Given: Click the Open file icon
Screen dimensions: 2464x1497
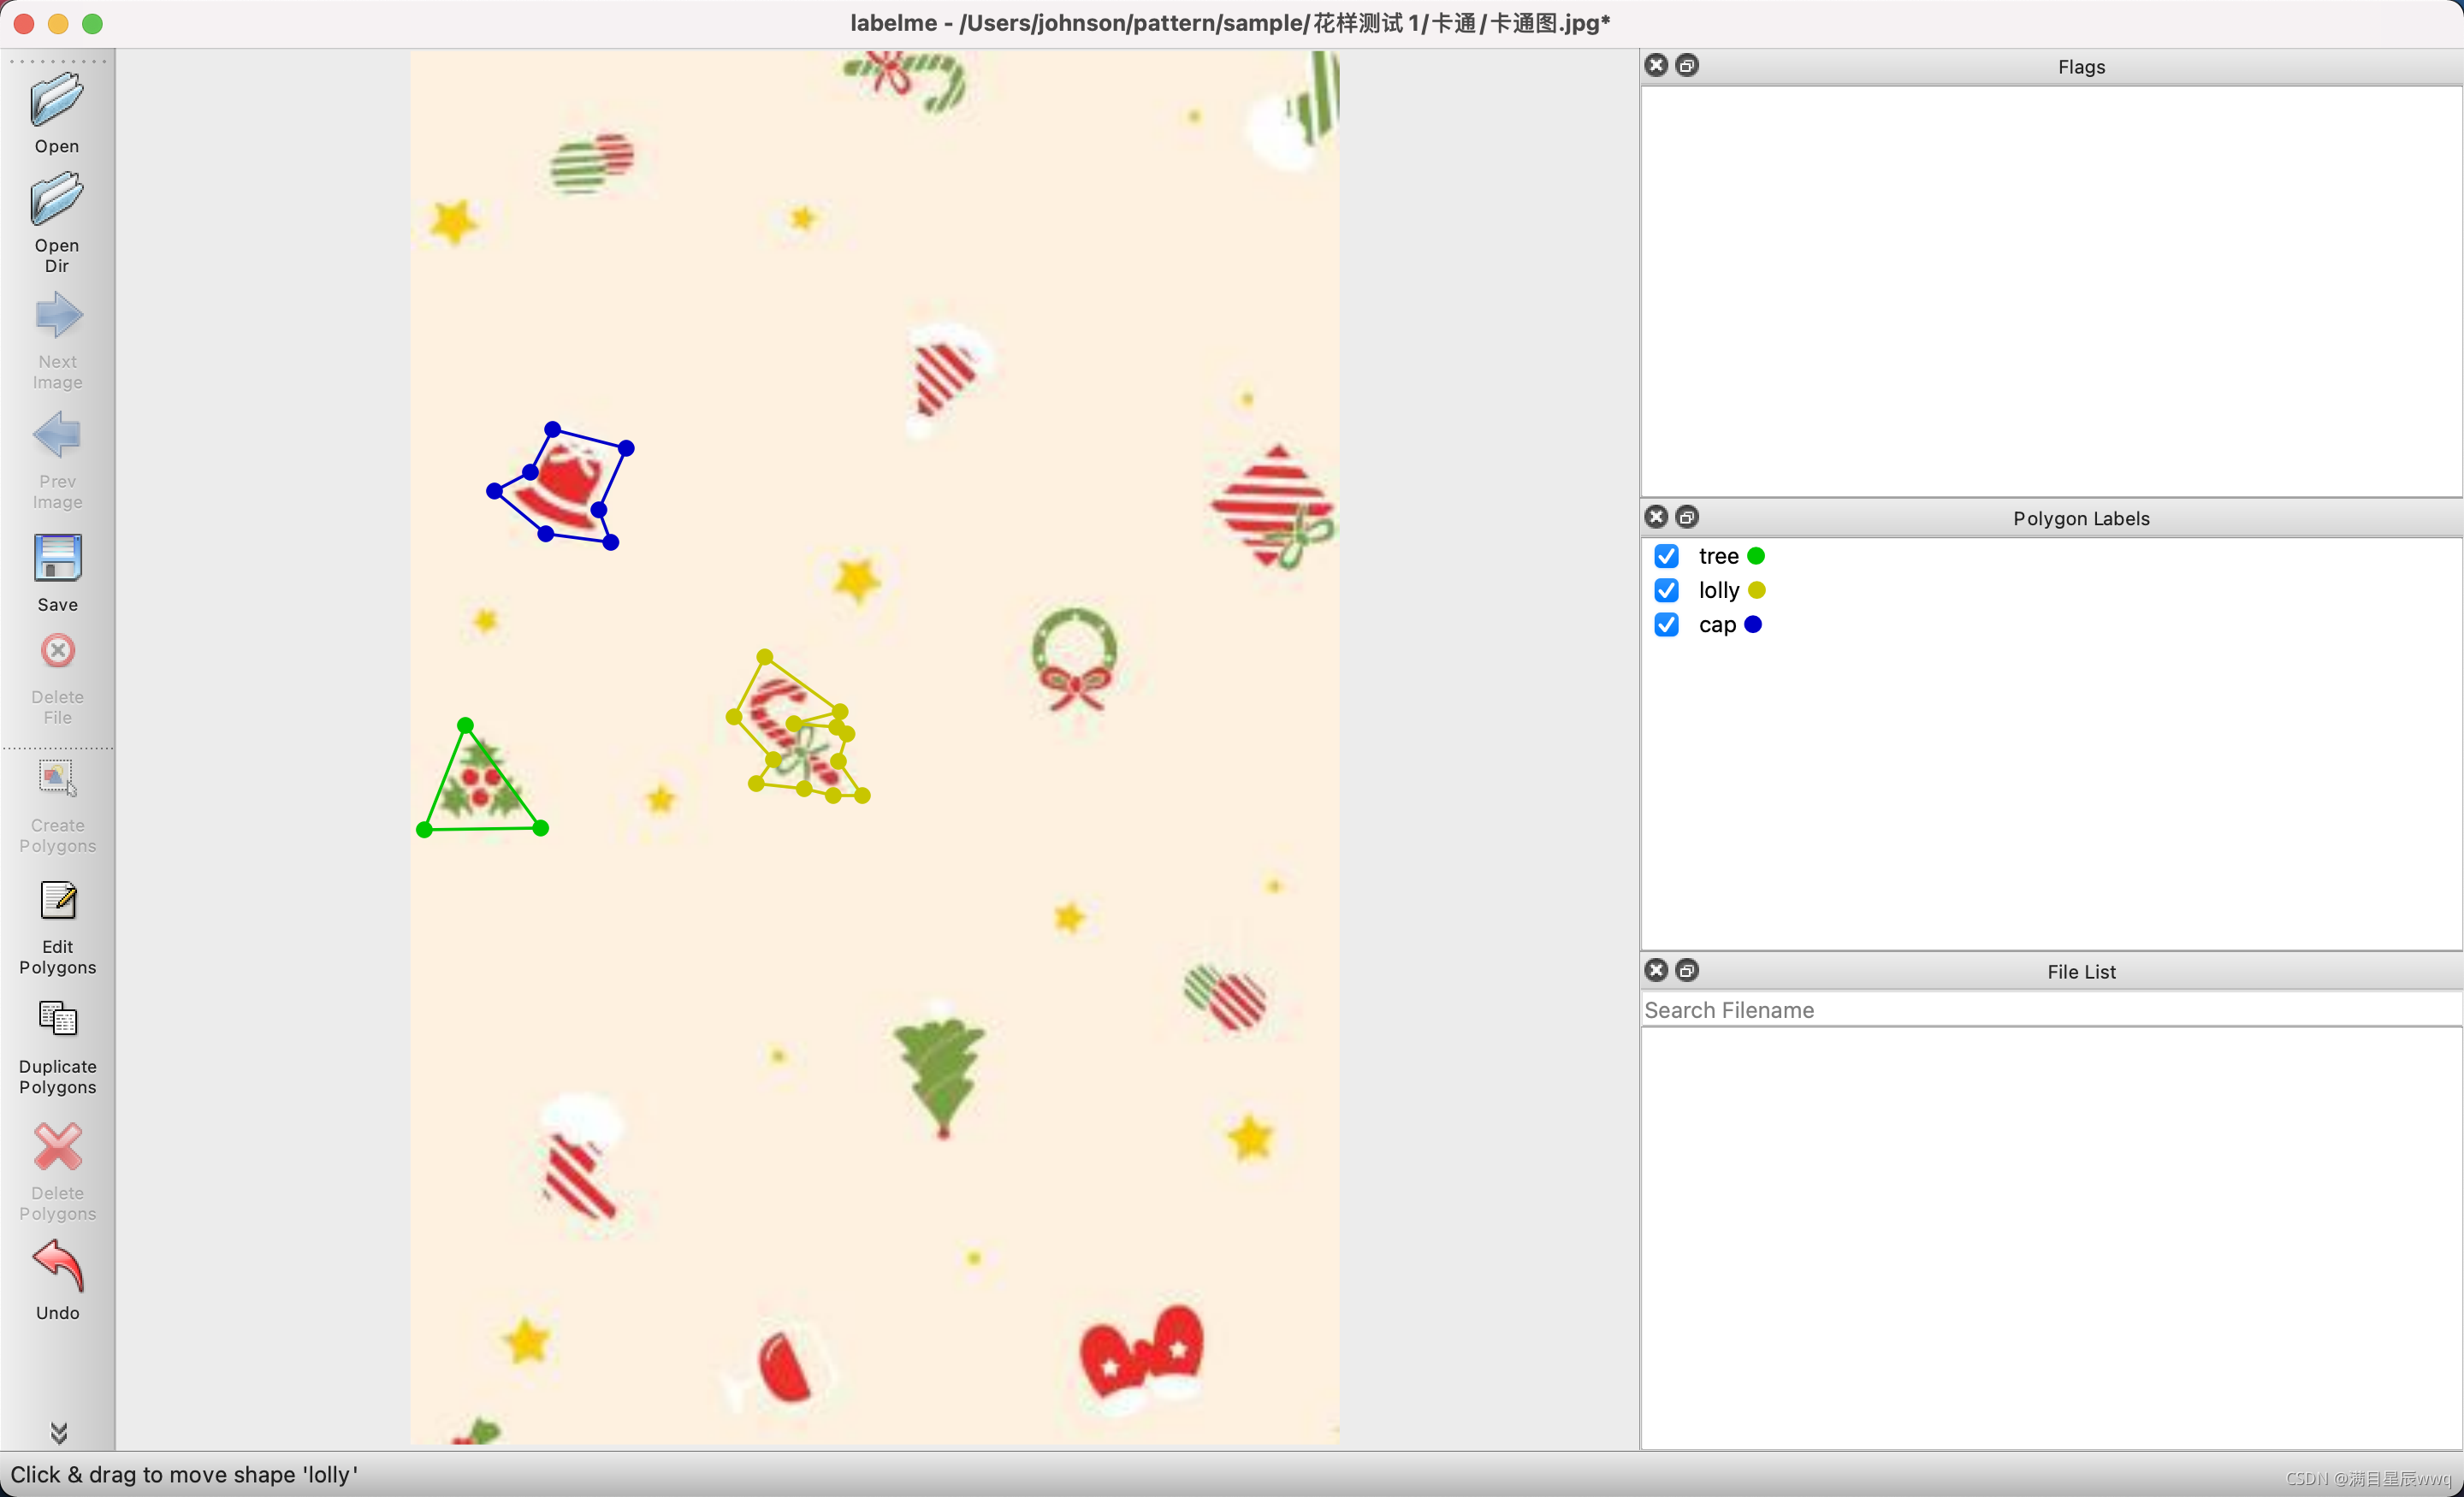Looking at the screenshot, I should point(57,101).
